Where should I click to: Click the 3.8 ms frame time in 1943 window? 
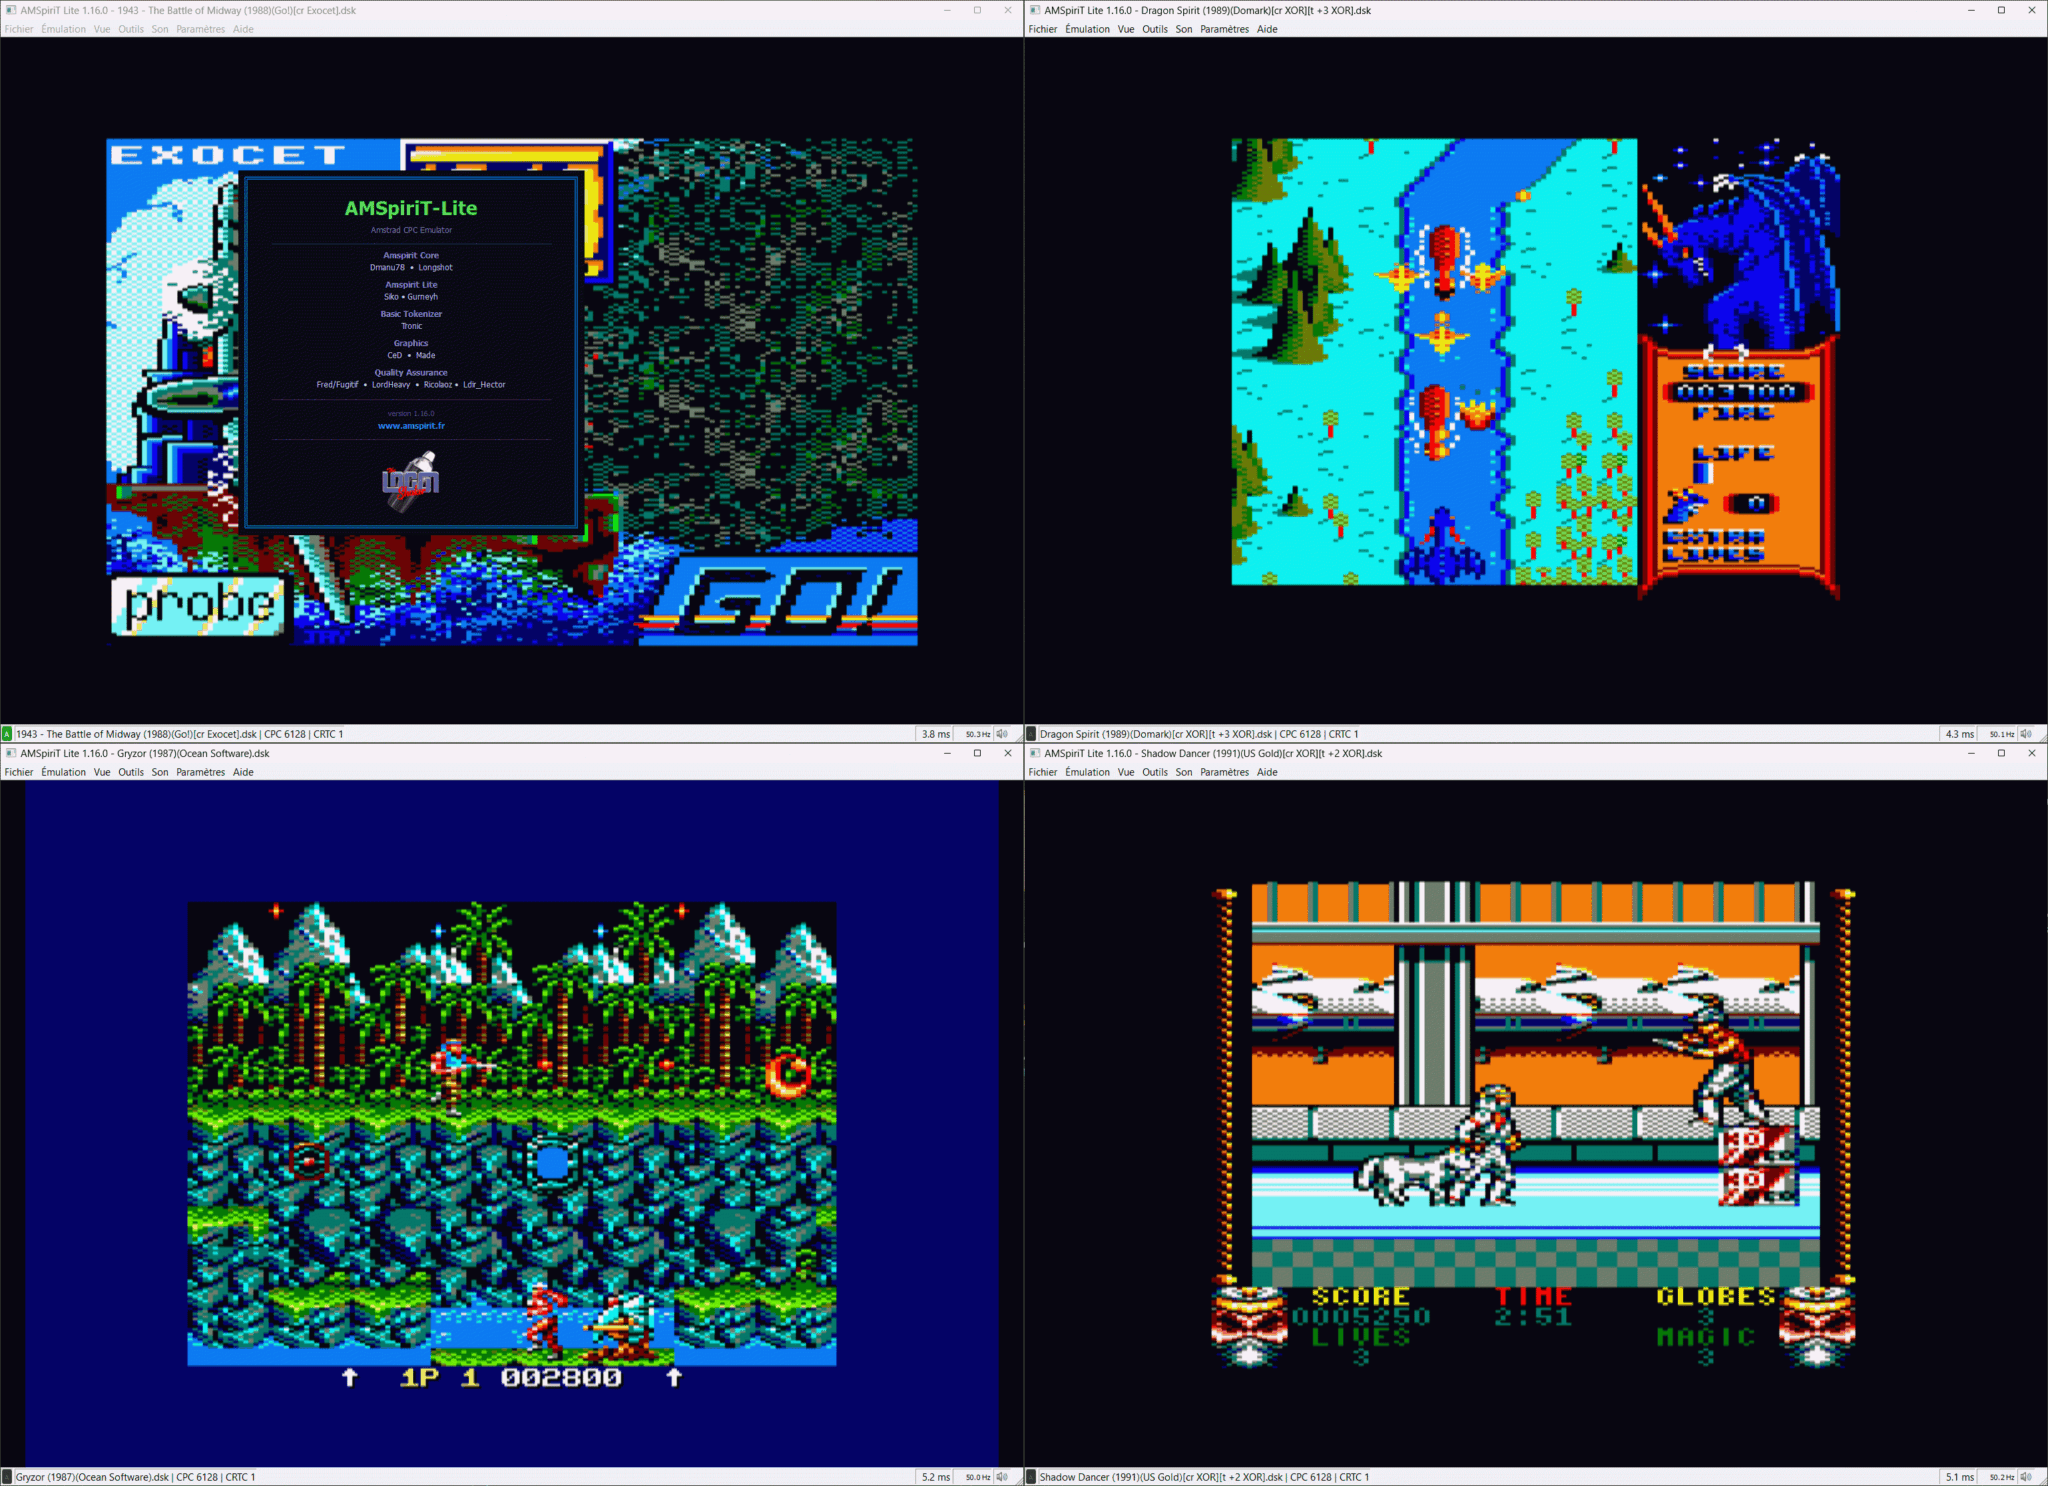click(936, 734)
